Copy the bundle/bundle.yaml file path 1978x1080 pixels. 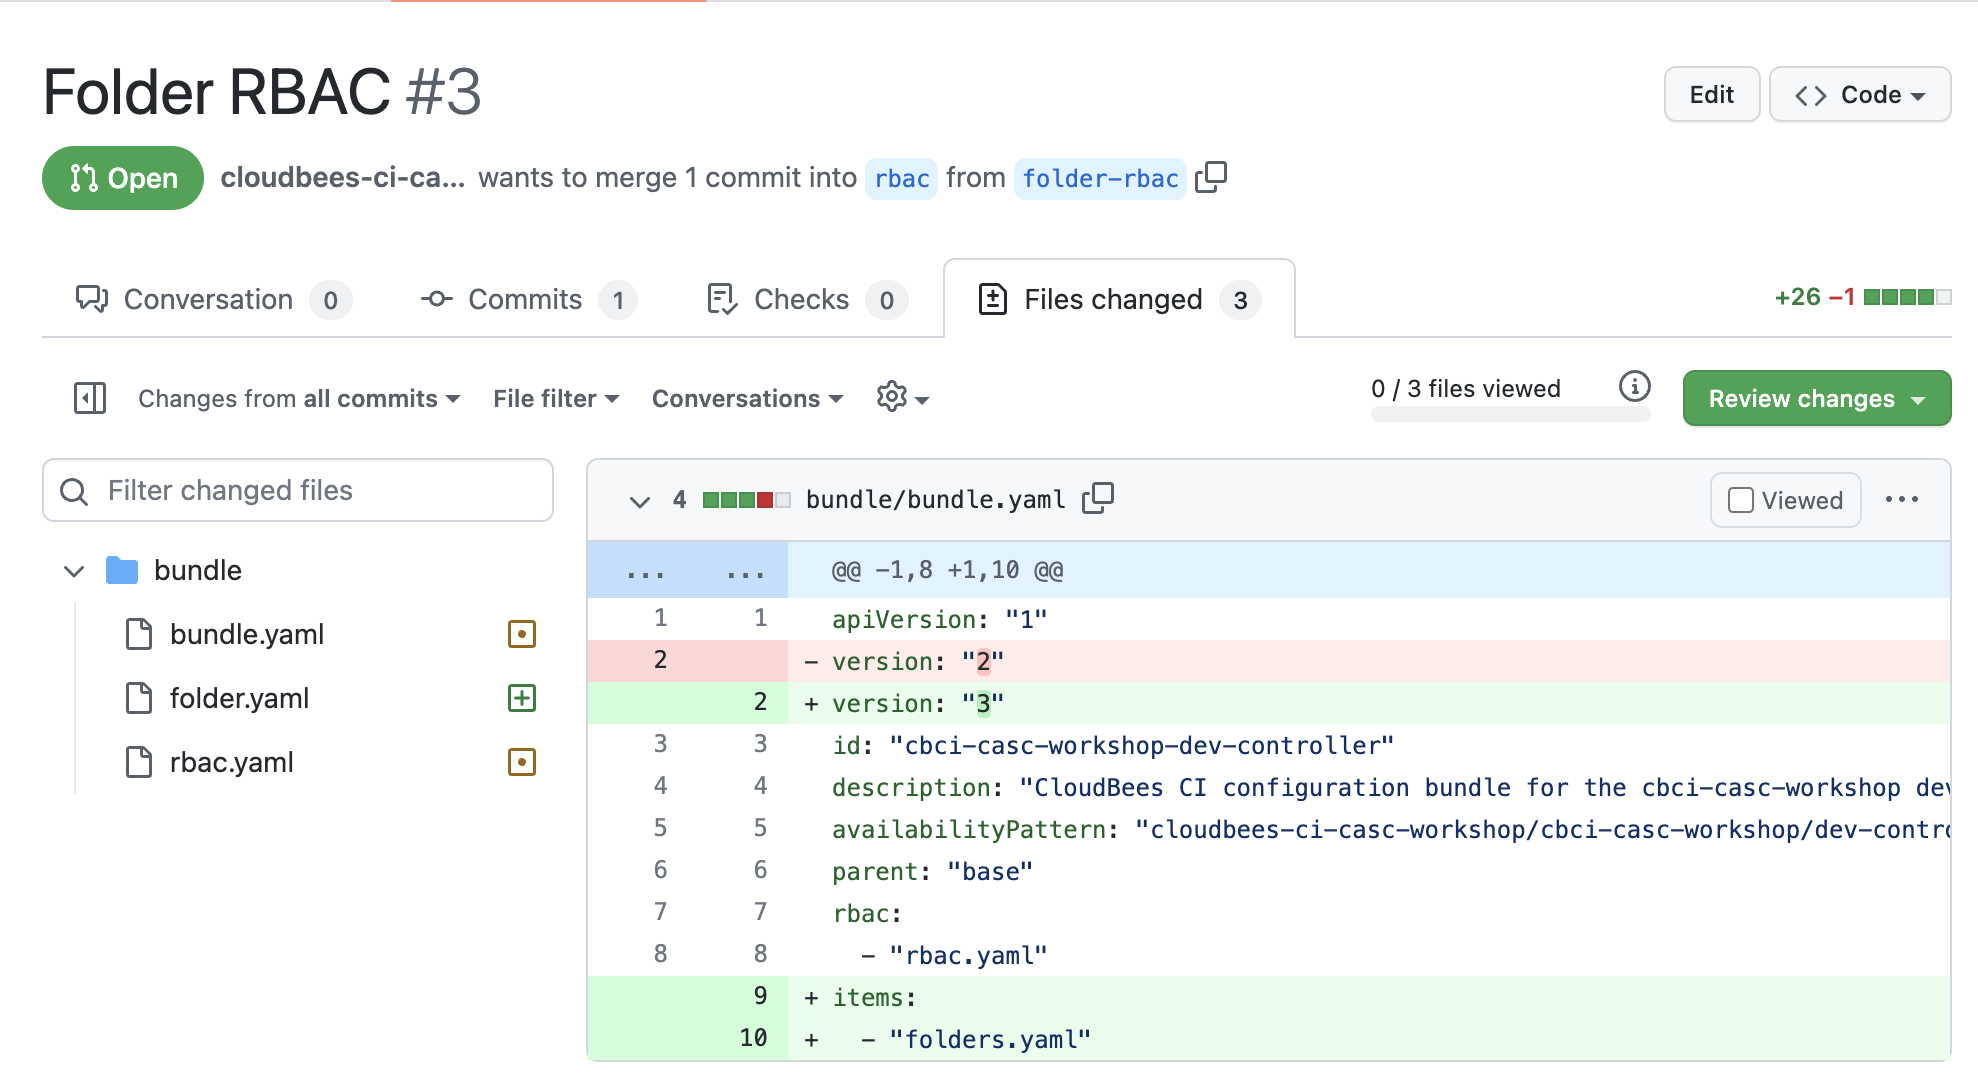point(1097,498)
